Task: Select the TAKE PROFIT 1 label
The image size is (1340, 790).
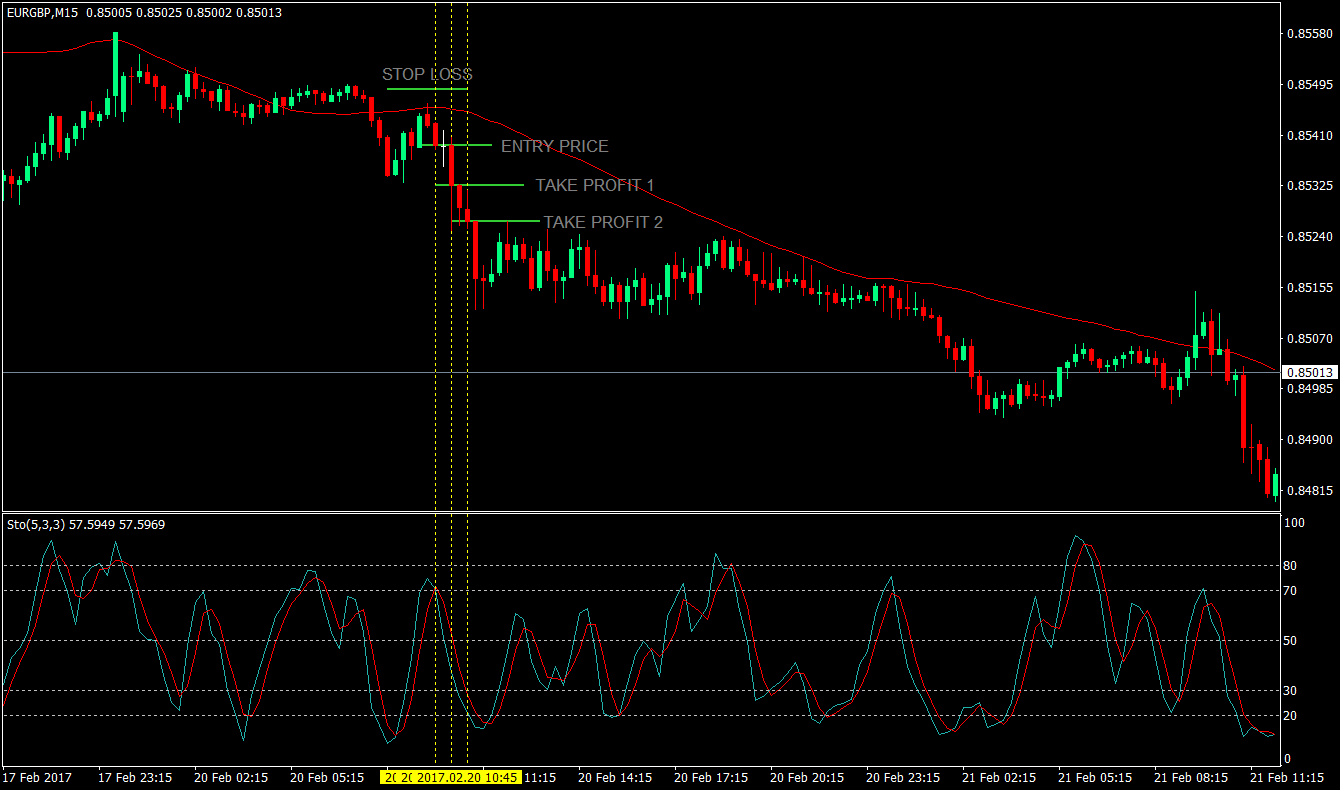Action: [595, 185]
